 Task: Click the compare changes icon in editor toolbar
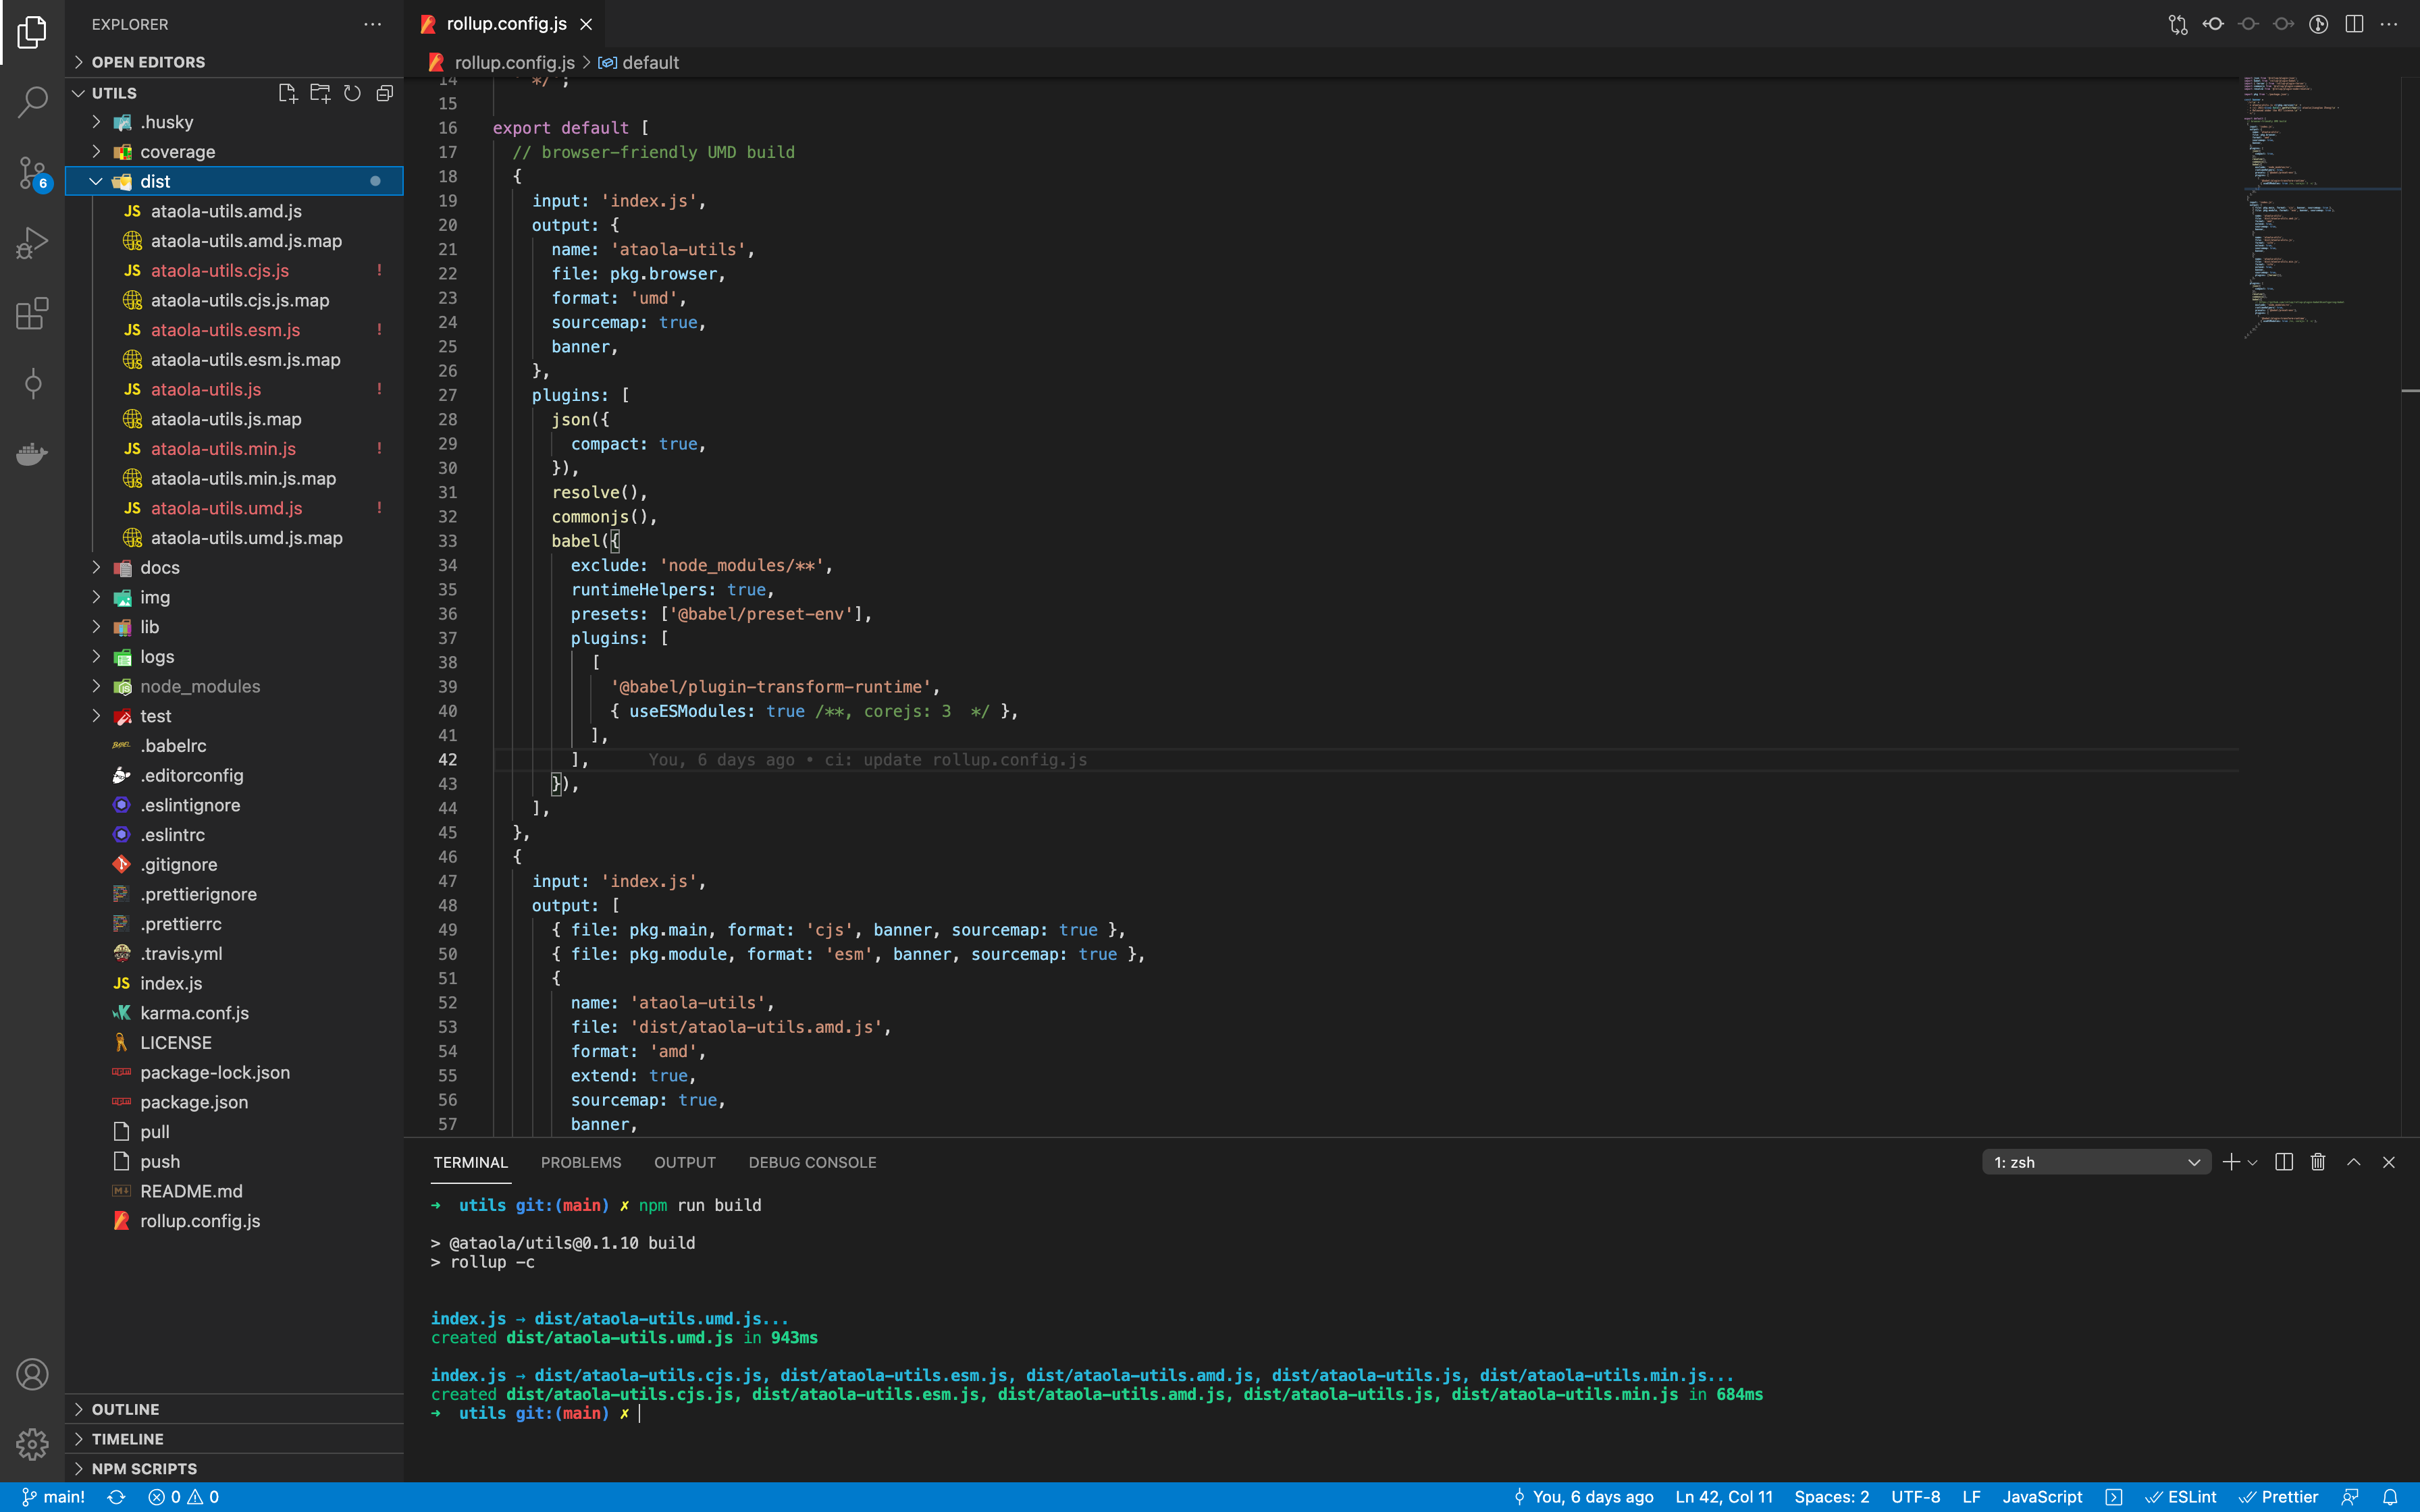(x=2178, y=24)
